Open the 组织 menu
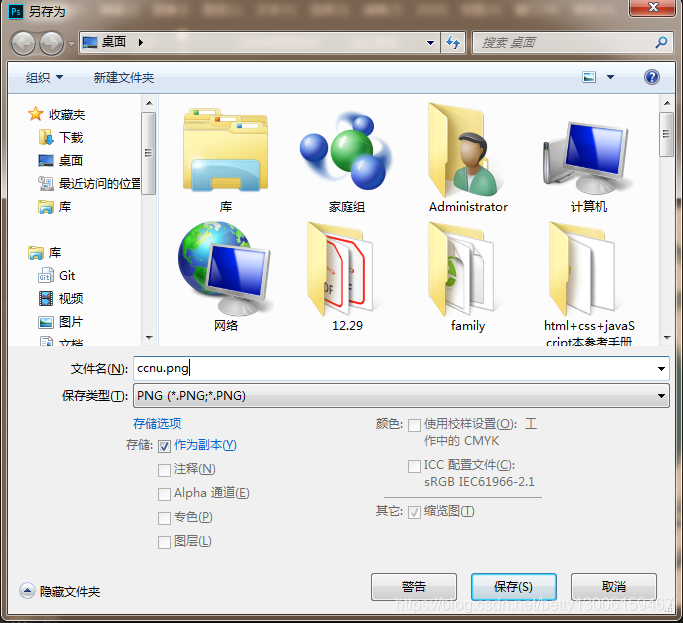 pos(44,78)
